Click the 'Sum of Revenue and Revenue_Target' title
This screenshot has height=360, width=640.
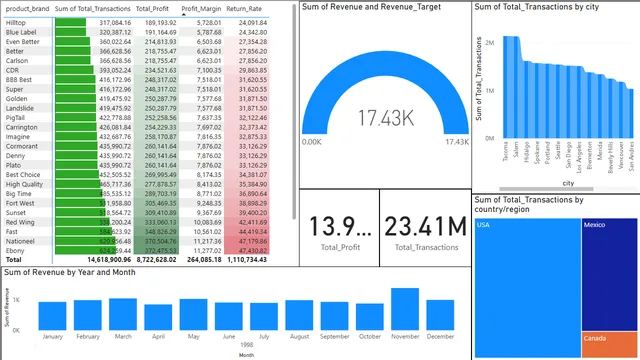point(371,7)
